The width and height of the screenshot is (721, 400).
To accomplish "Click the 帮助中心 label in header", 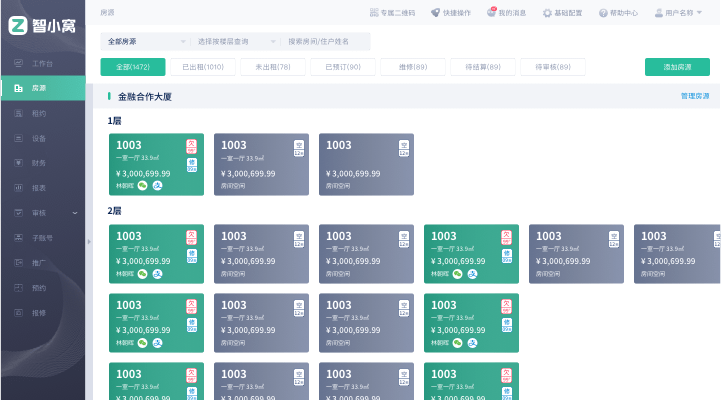I will [x=624, y=13].
